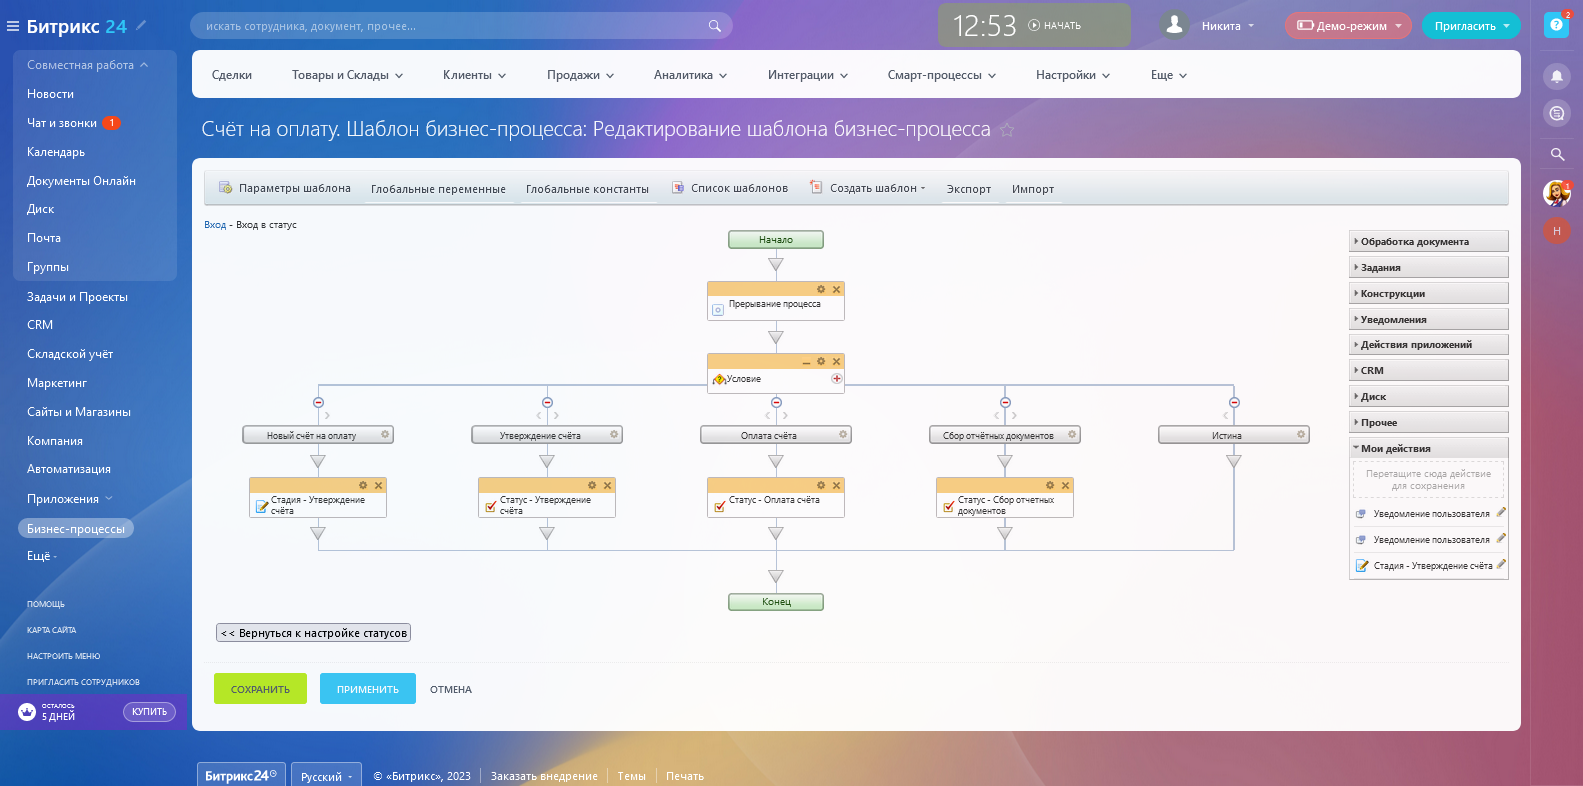The width and height of the screenshot is (1583, 786).
Task: Focus the search field for employees, documents
Action: tap(461, 26)
